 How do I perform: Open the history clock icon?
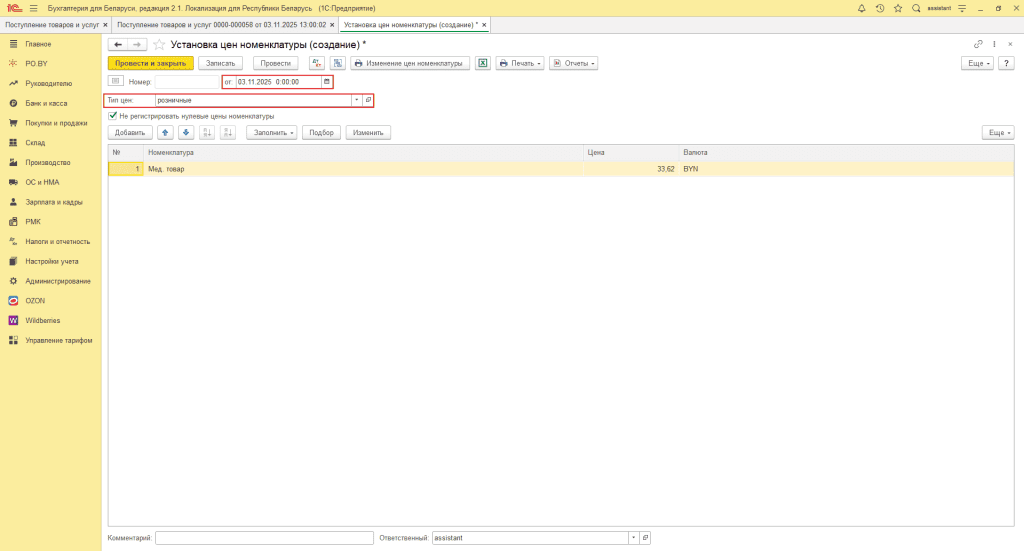[879, 8]
